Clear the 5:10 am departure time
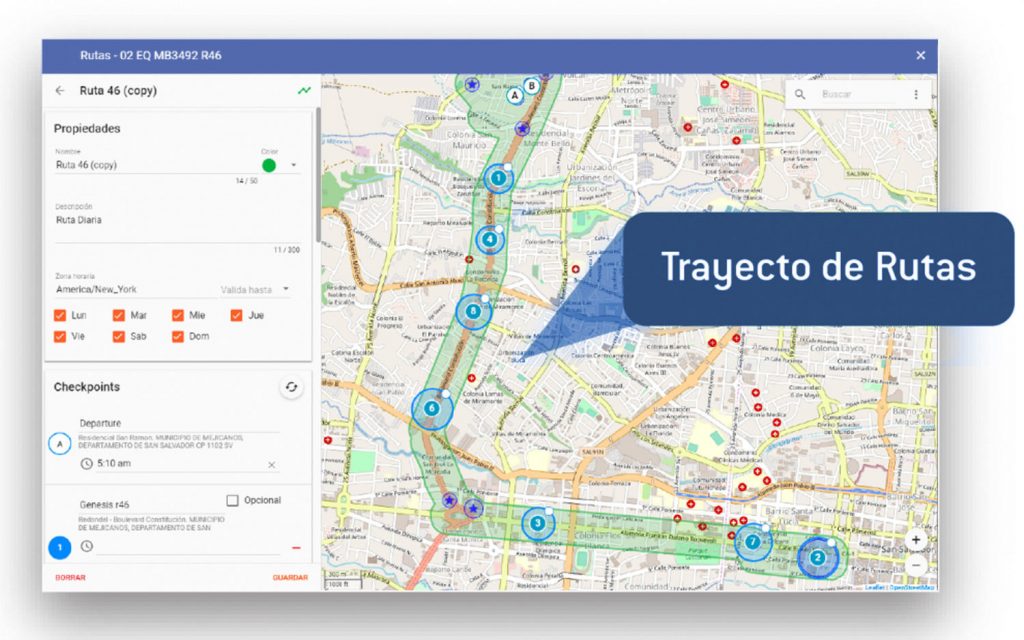Screen dimensions: 1024x640 271,465
